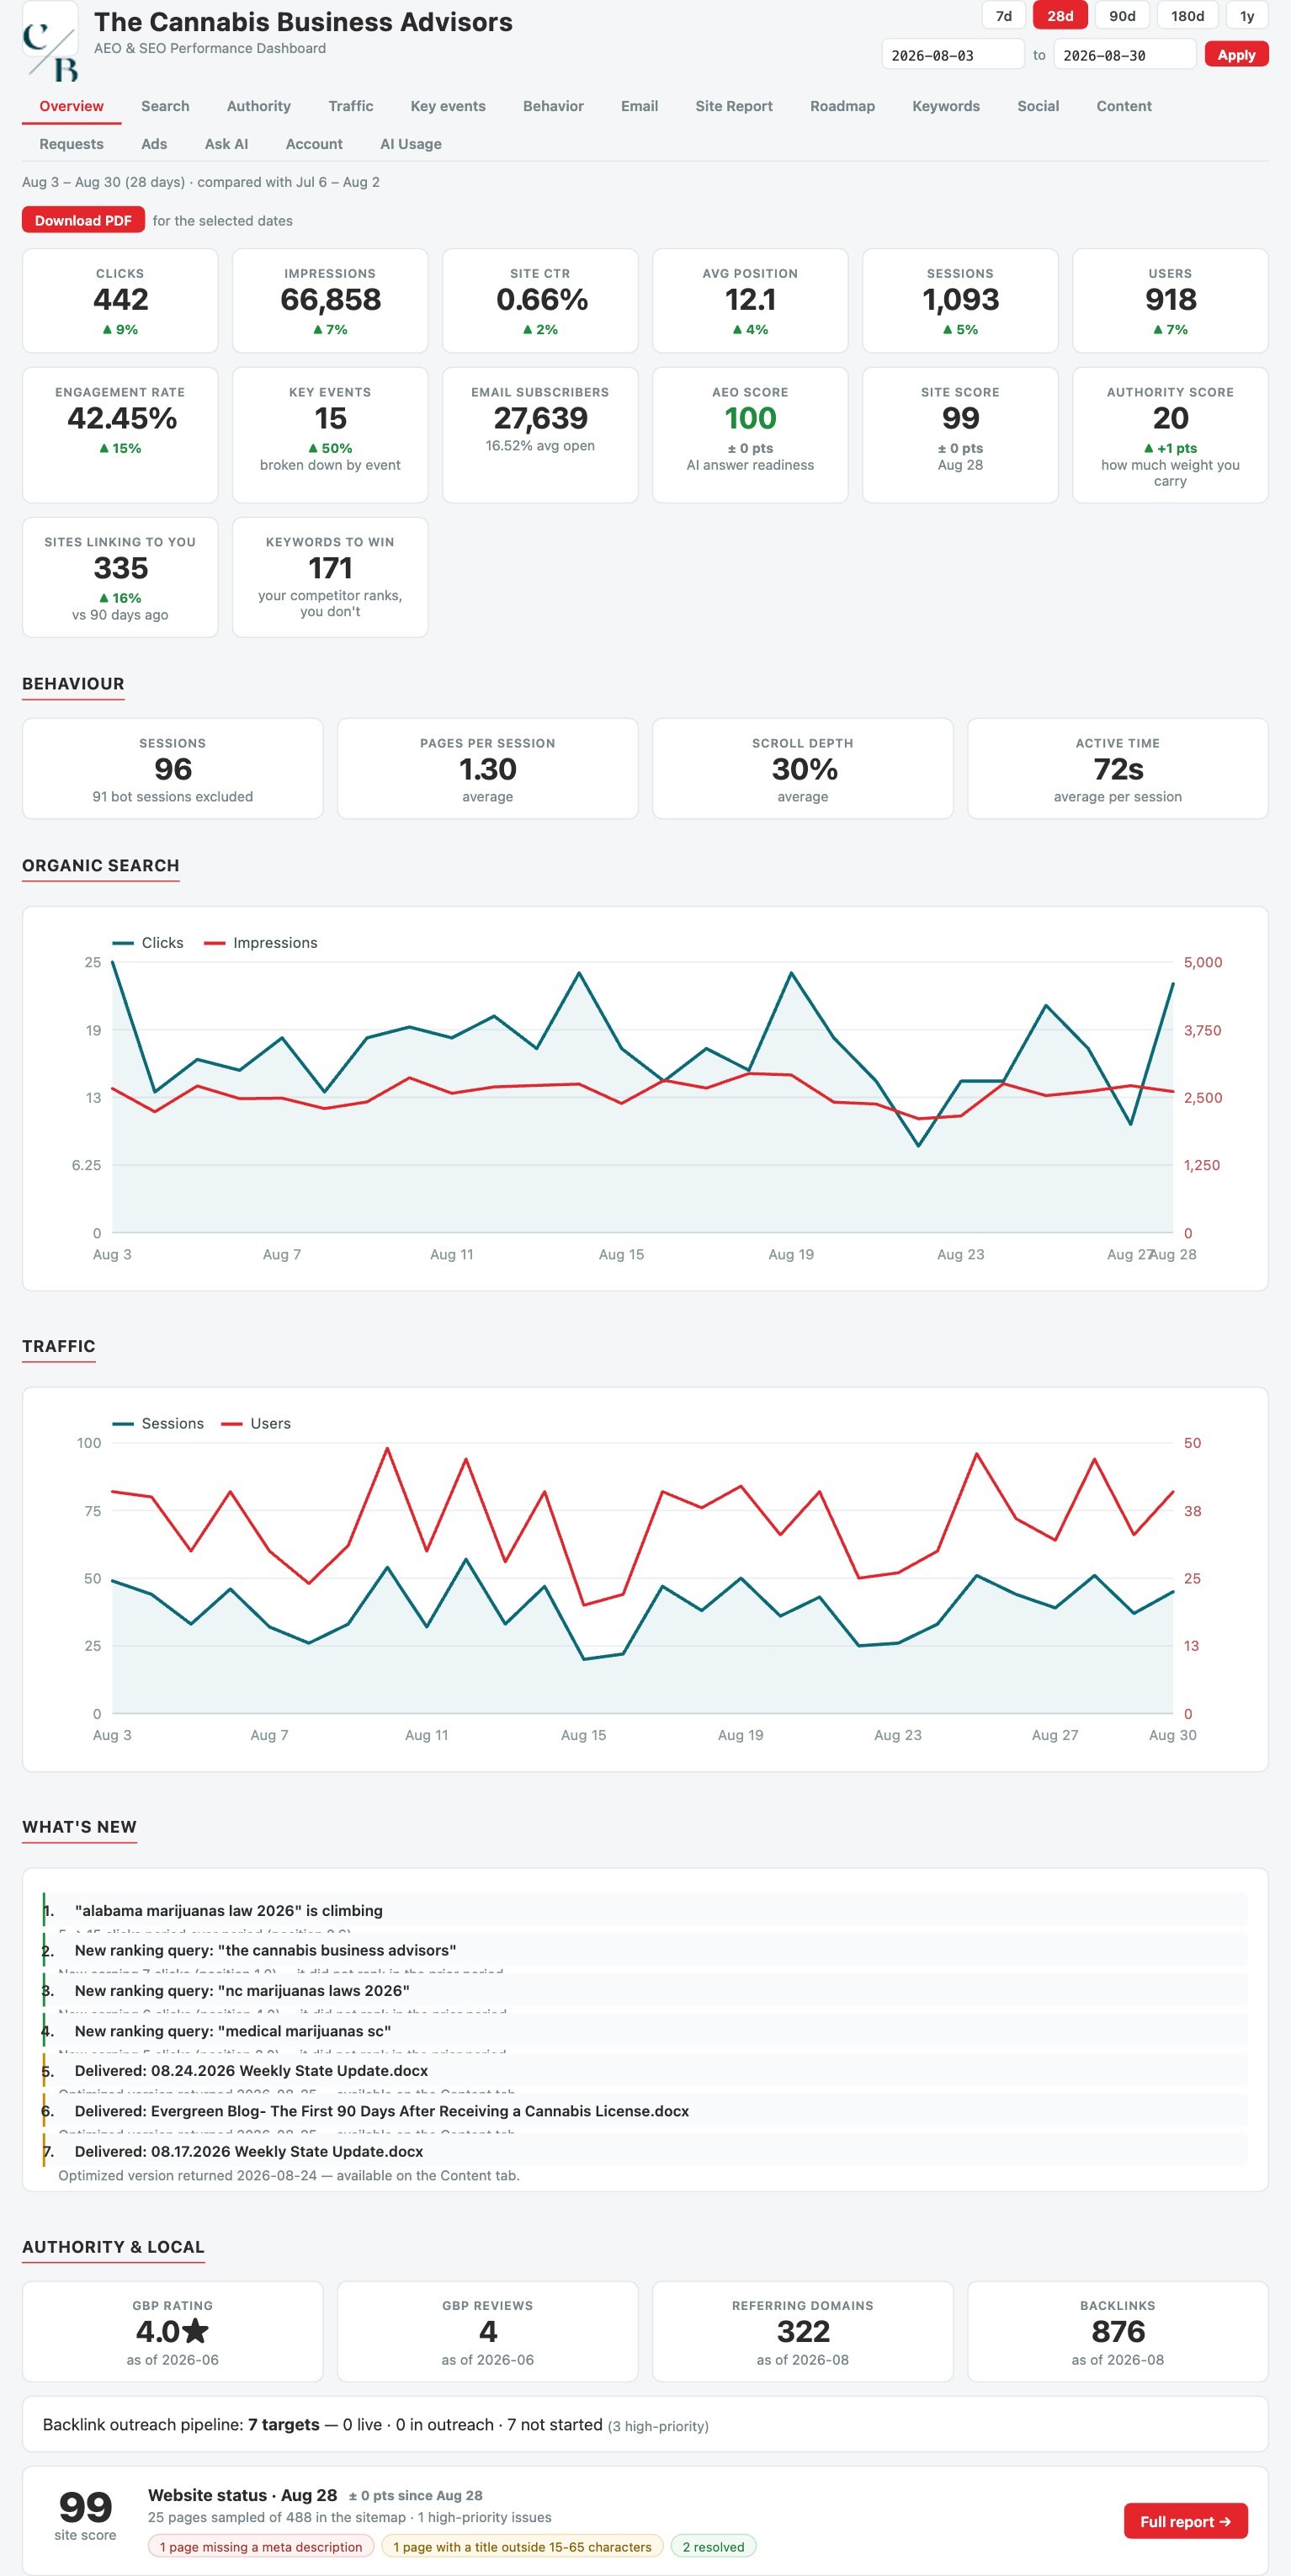Open the Social tab
Screen dimensions: 1291x2576
pos(1038,106)
